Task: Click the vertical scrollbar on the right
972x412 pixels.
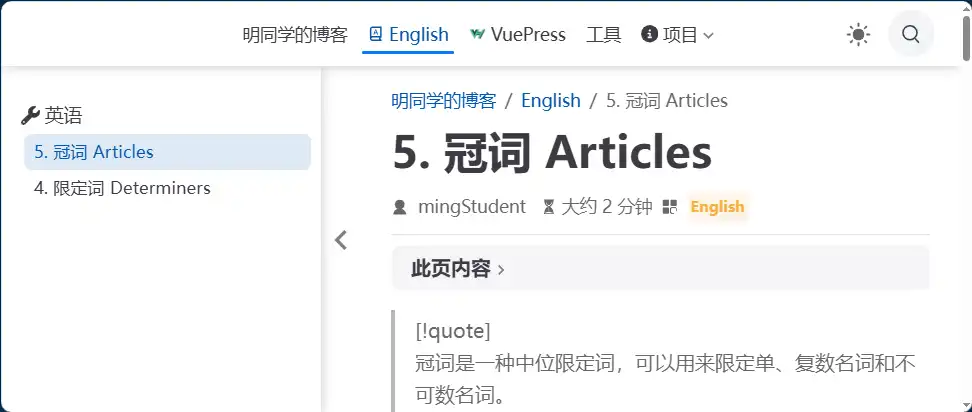Action: pyautogui.click(x=965, y=200)
